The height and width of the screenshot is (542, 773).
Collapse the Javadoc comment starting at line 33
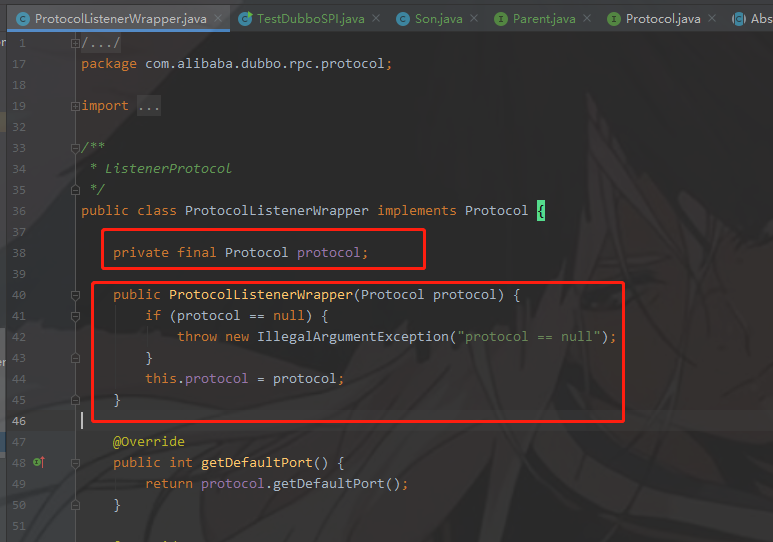(75, 147)
